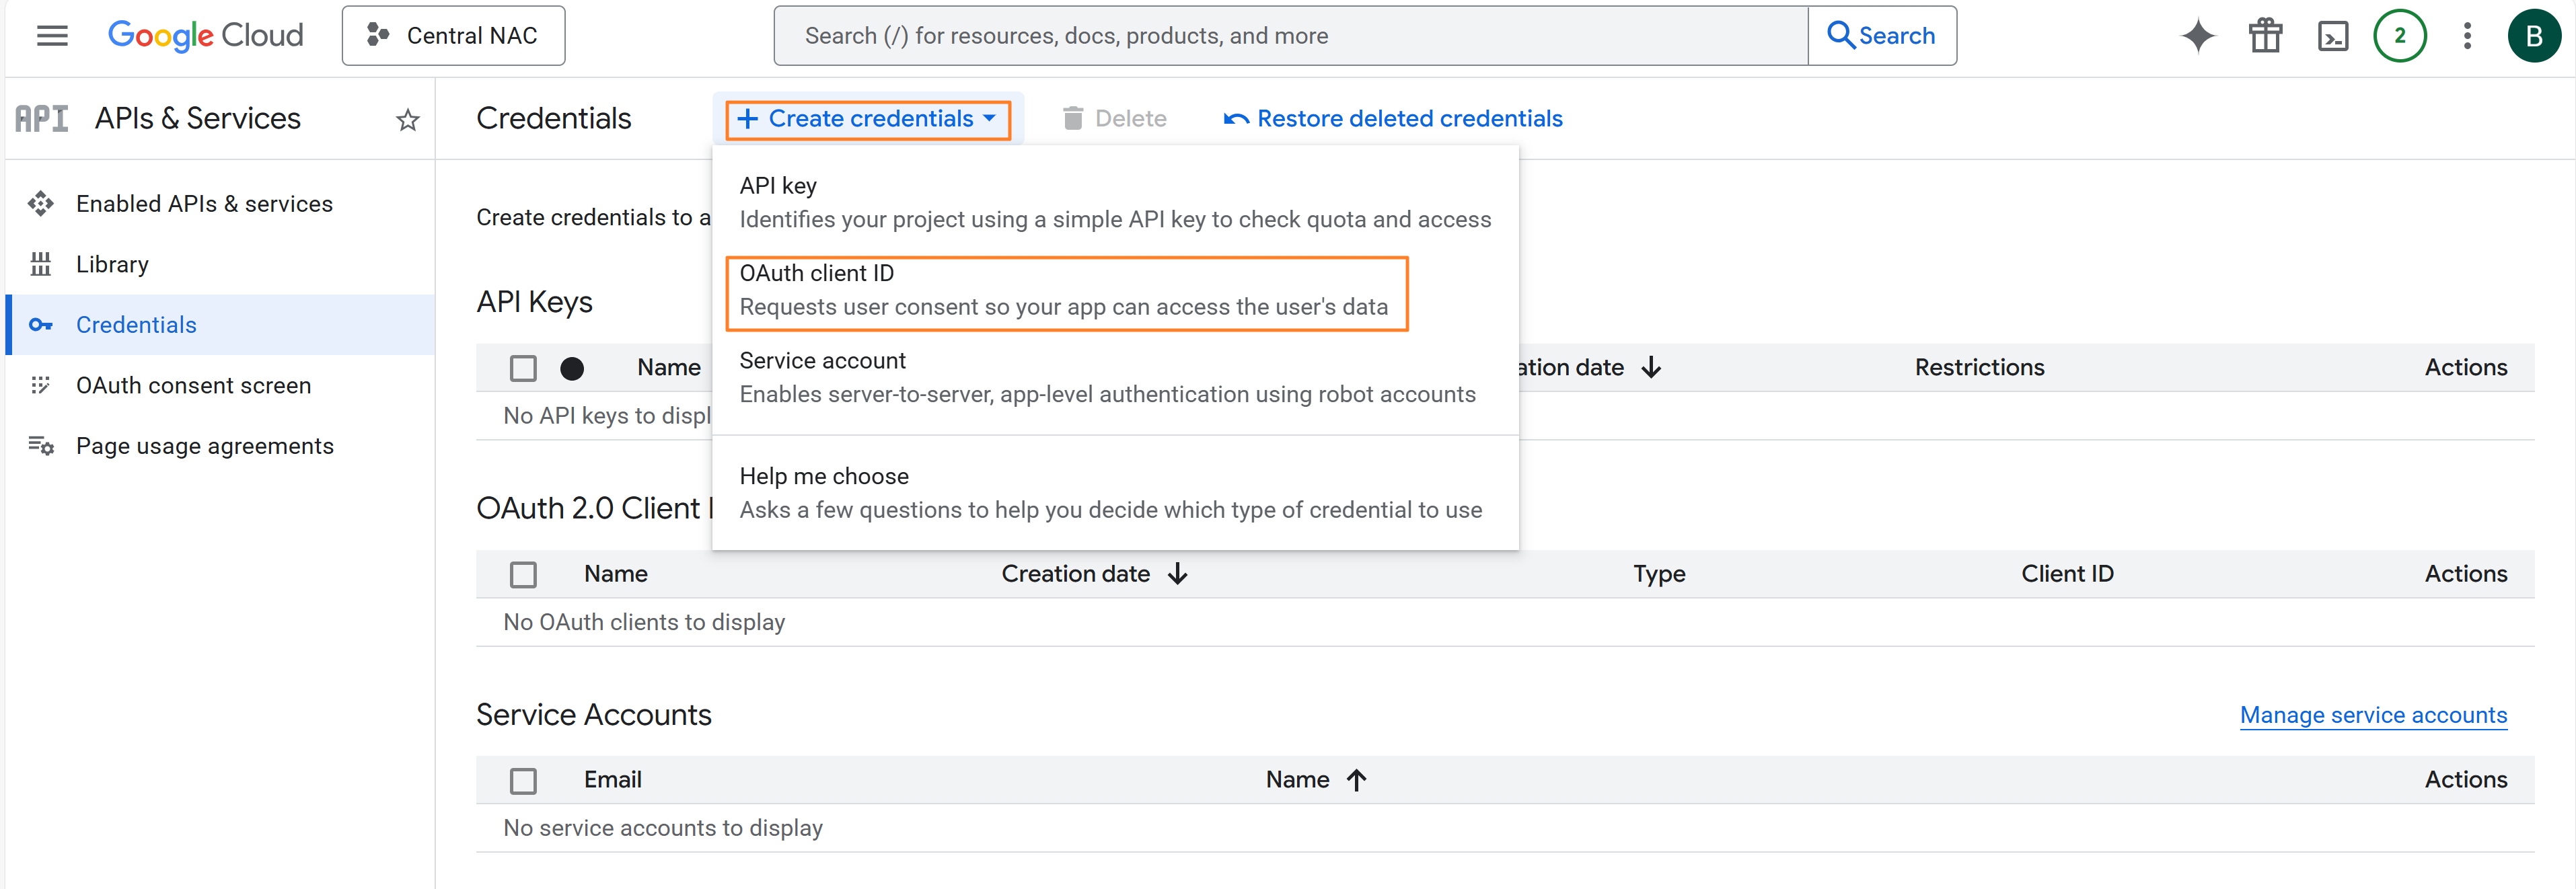The height and width of the screenshot is (889, 2576).
Task: Open the free trial gift icon
Action: click(x=2265, y=36)
